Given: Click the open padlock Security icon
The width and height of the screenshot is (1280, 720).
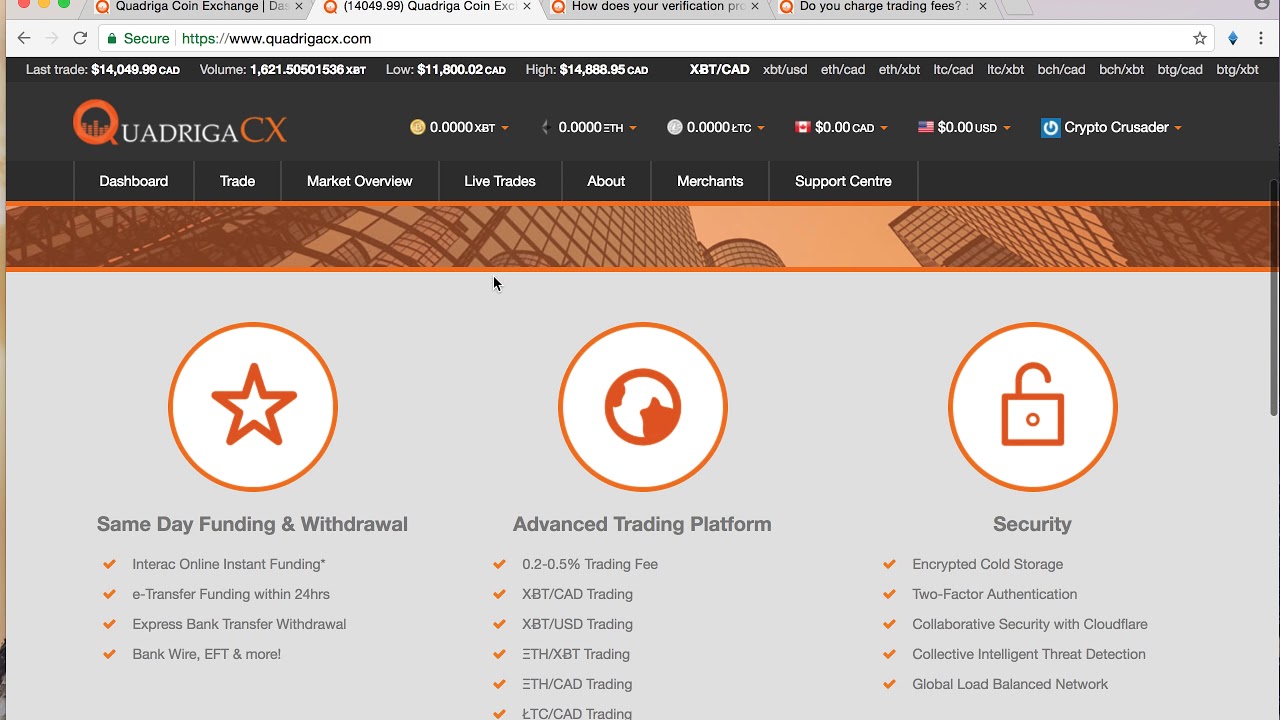Looking at the screenshot, I should [1033, 407].
